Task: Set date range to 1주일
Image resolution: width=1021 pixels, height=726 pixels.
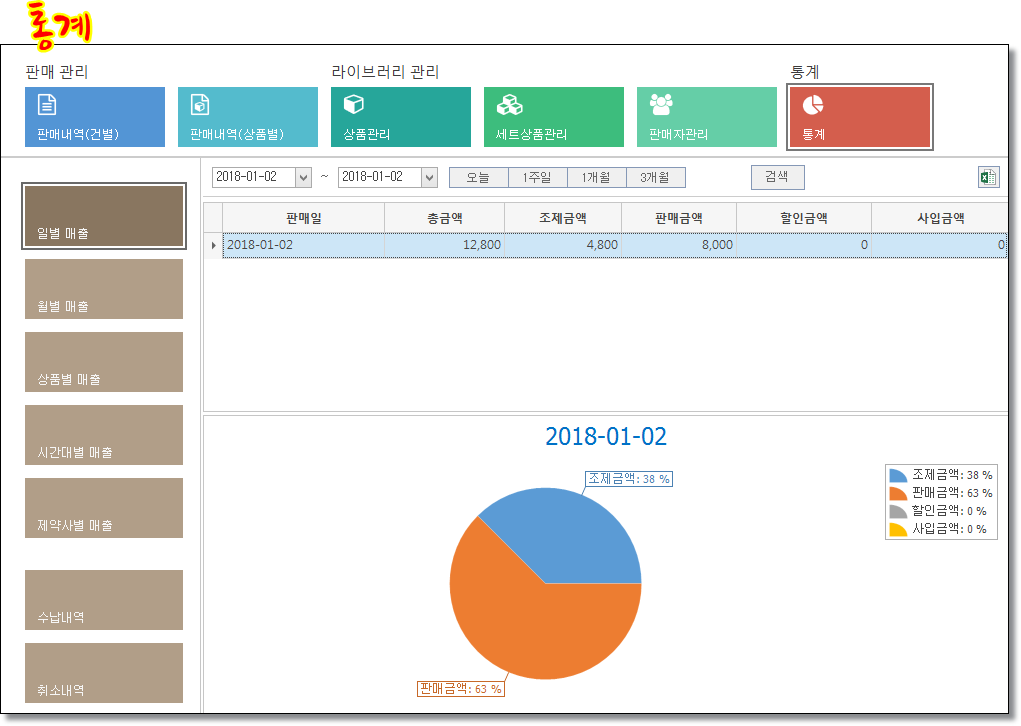Action: pos(537,177)
